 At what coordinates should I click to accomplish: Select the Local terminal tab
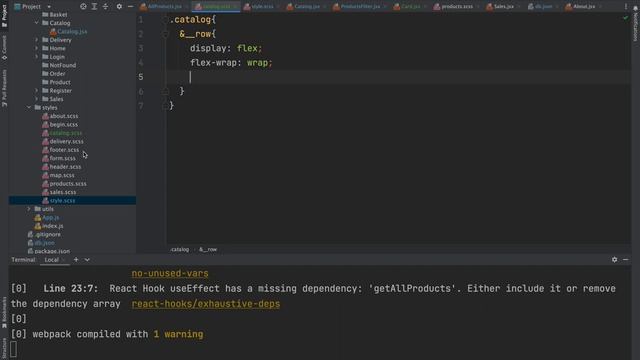click(x=52, y=260)
